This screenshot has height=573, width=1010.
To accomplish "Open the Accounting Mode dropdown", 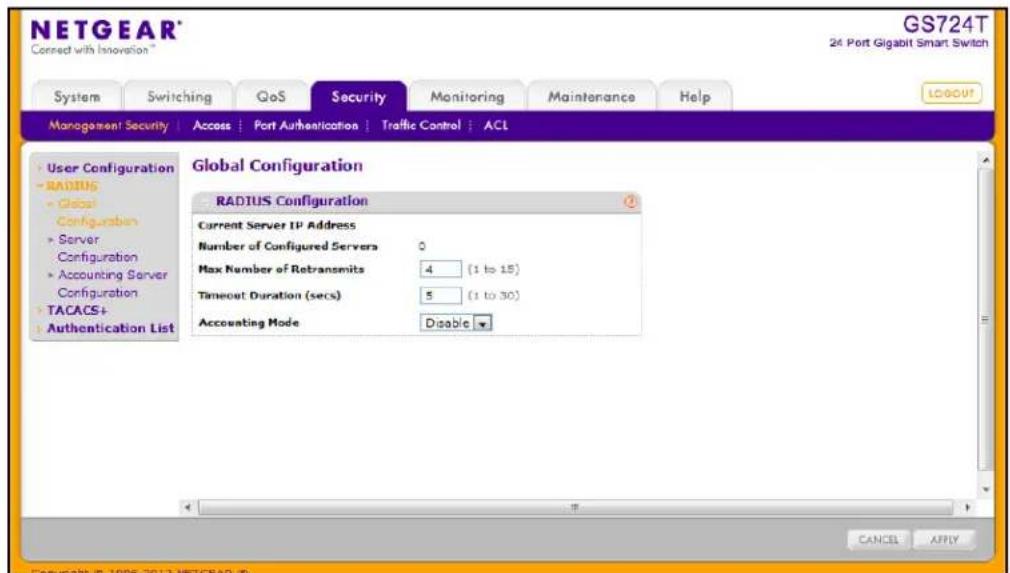I will click(456, 323).
